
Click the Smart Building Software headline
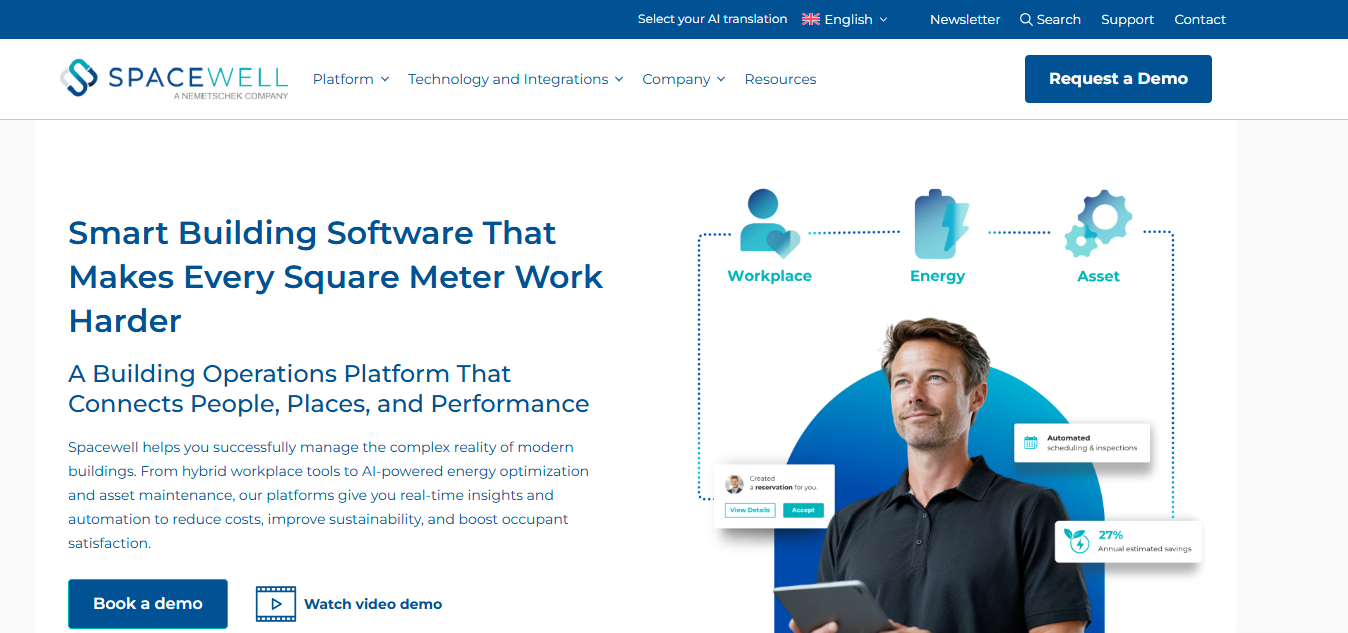[x=336, y=276]
